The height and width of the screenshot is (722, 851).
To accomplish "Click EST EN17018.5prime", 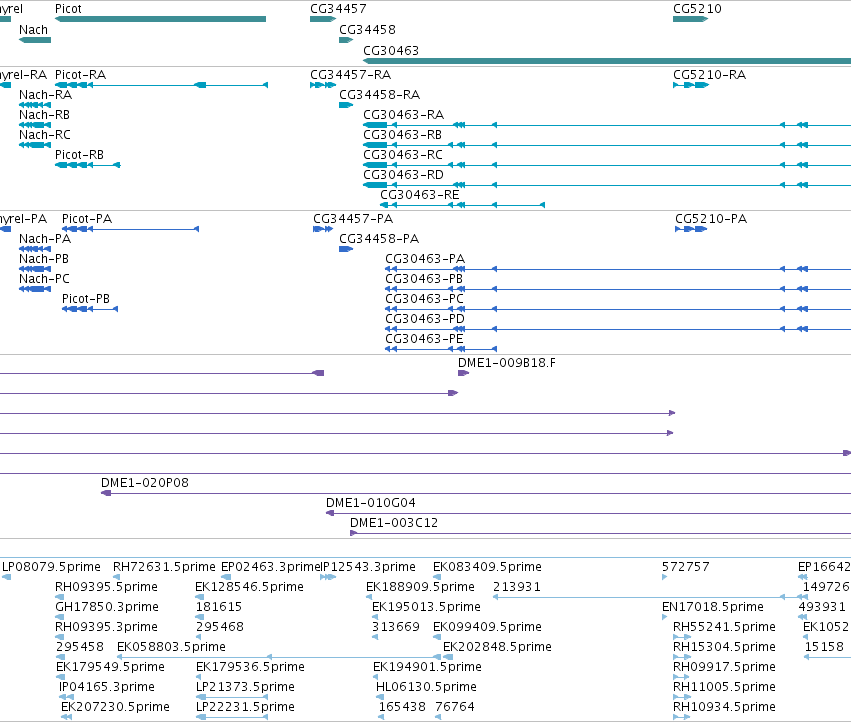I will 664,617.
